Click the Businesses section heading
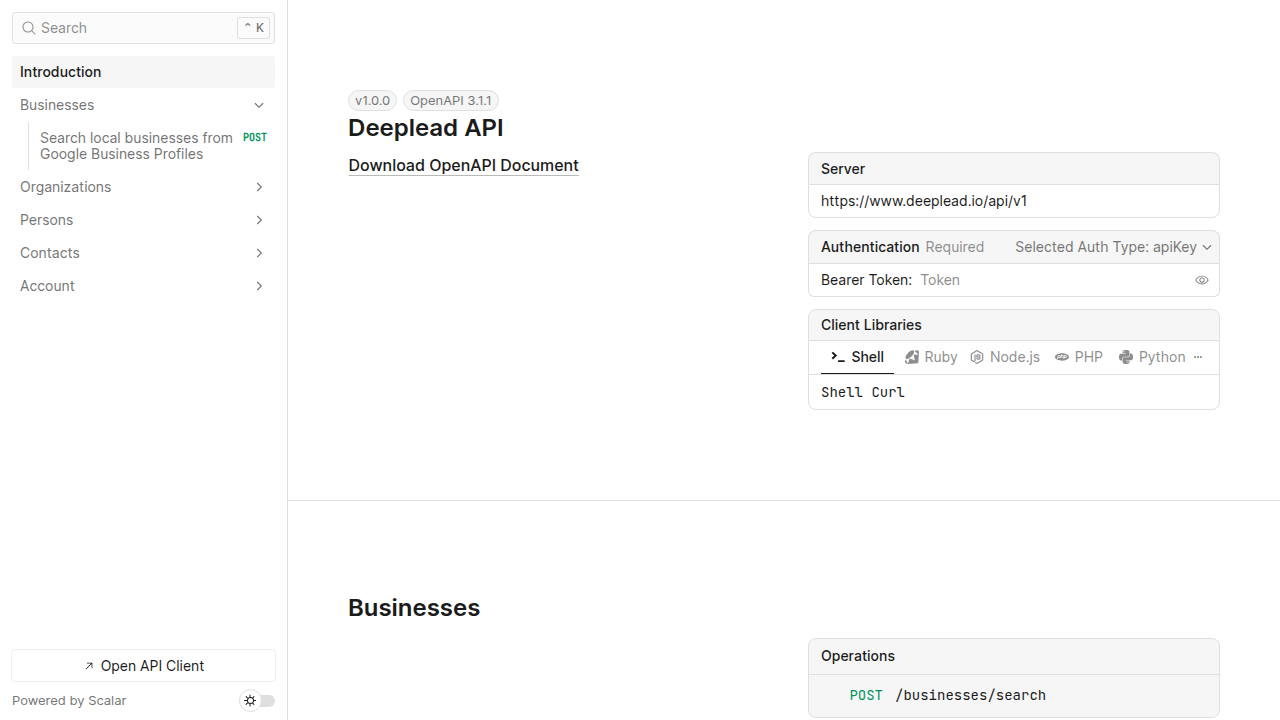Viewport: 1280px width, 720px height. pos(414,608)
